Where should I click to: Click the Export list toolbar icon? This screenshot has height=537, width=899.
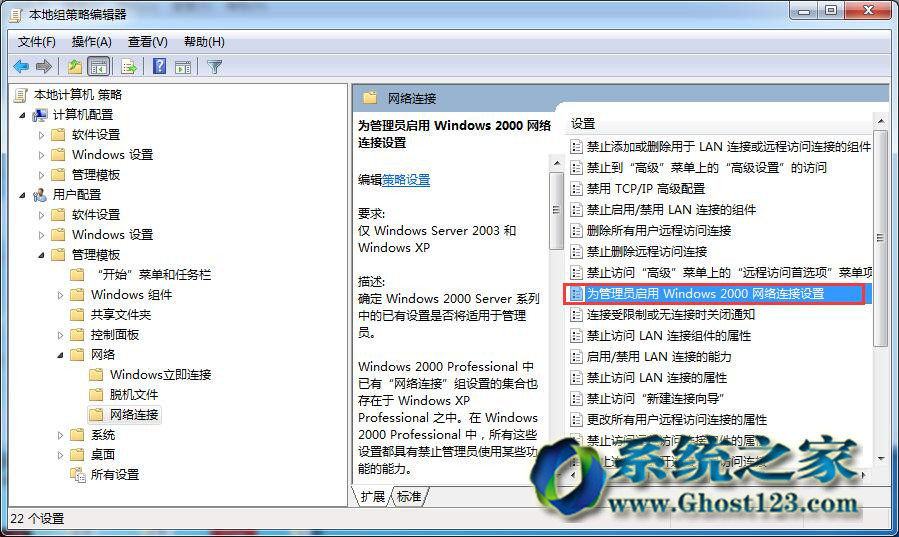pyautogui.click(x=128, y=67)
